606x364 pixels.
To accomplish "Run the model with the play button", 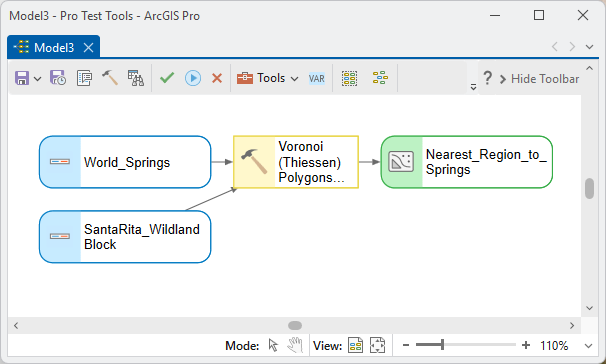I will (x=193, y=78).
